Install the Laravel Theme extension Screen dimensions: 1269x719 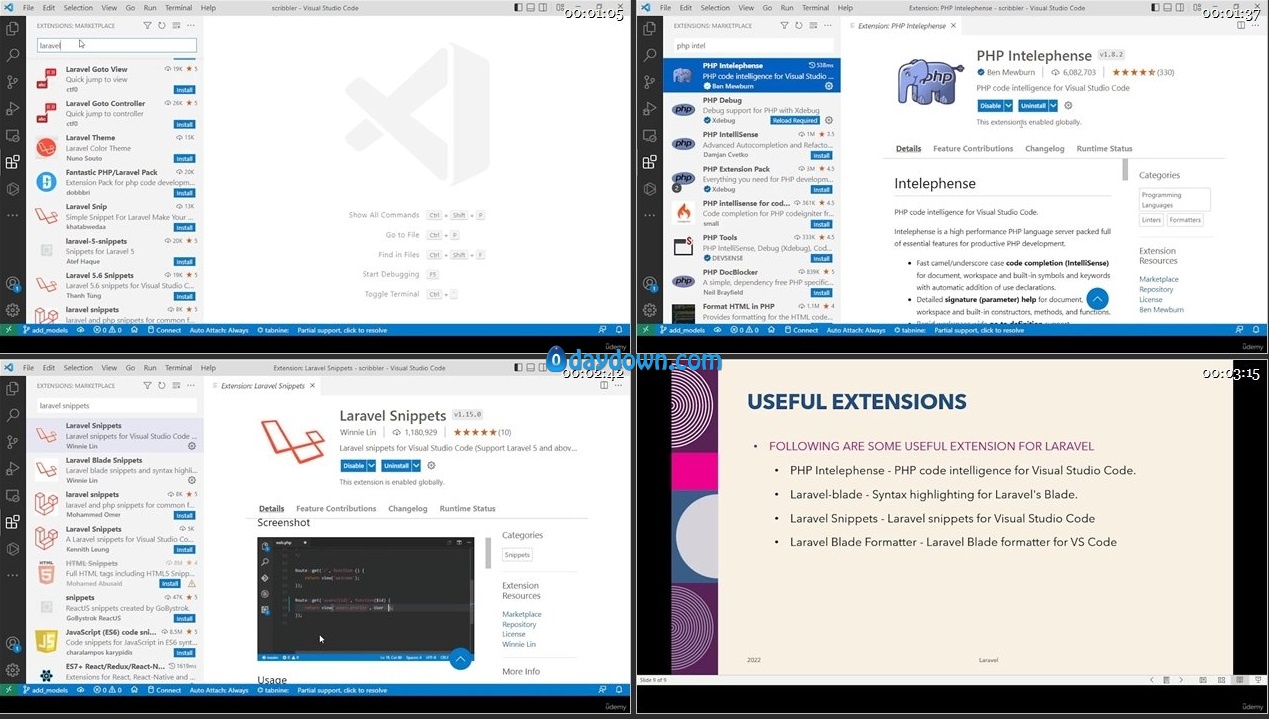click(184, 158)
